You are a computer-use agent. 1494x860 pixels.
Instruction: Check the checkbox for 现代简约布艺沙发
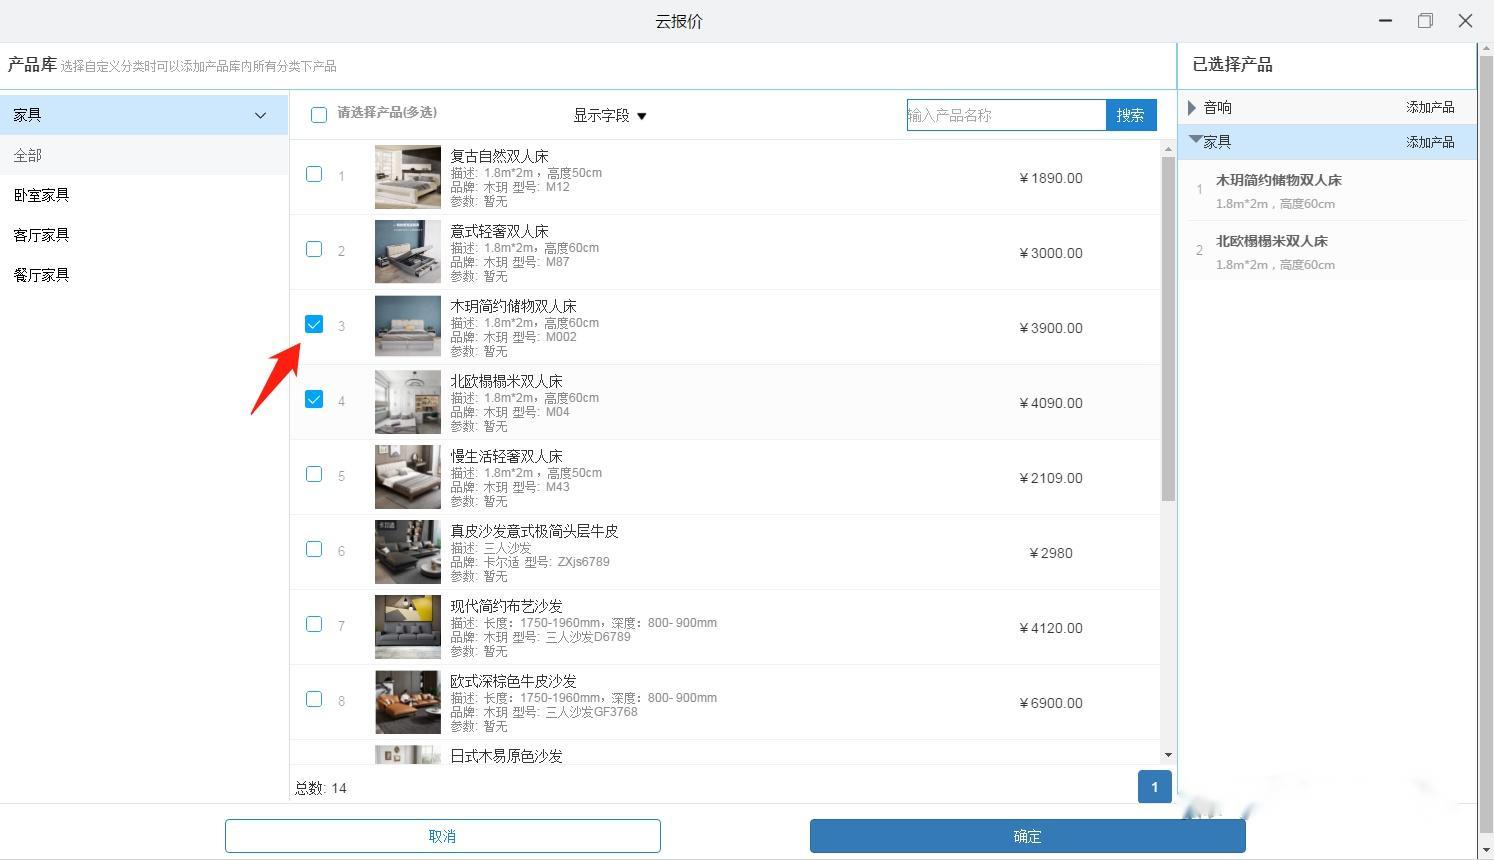point(314,624)
